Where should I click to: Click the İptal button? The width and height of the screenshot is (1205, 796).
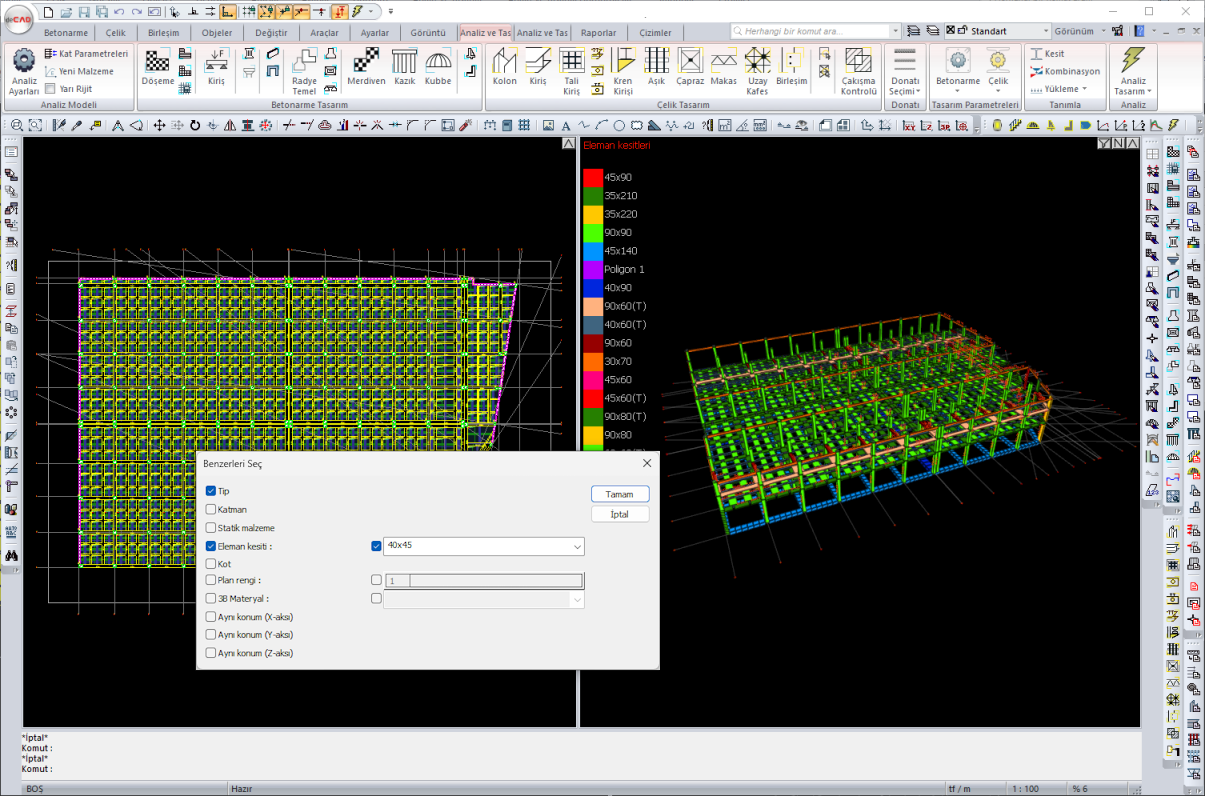(620, 514)
